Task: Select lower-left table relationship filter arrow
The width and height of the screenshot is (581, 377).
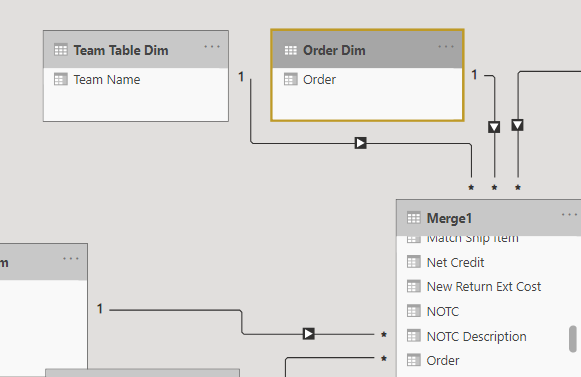Action: (x=309, y=334)
